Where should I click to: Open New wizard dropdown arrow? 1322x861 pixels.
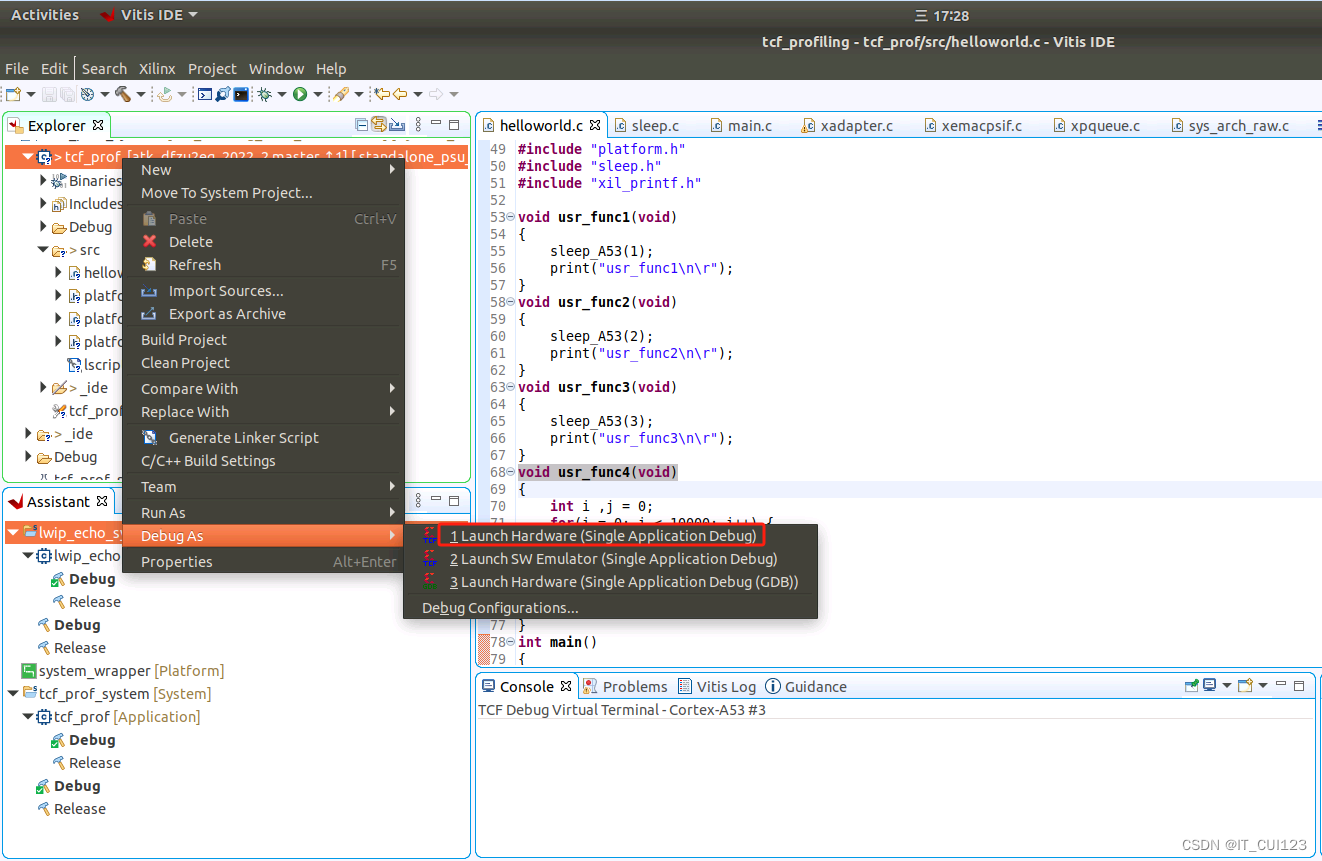point(31,94)
